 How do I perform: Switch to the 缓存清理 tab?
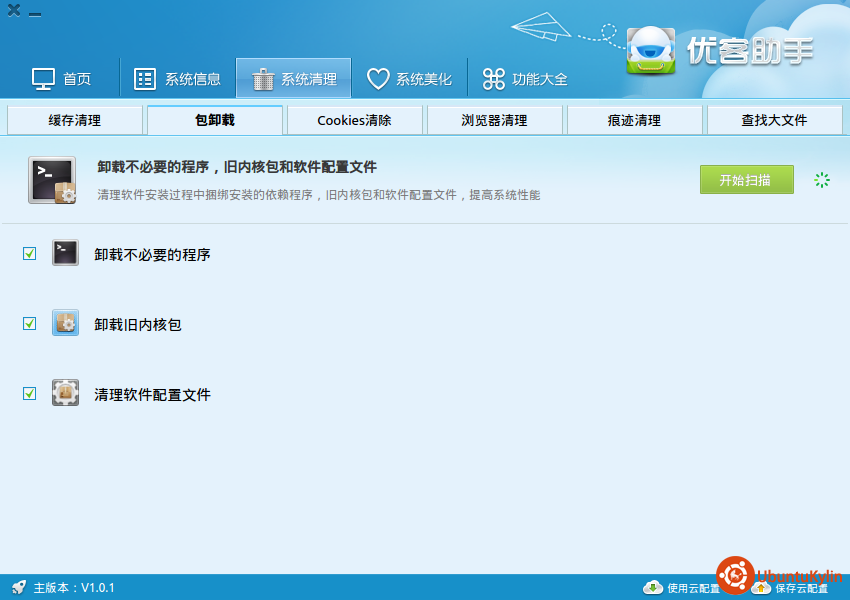click(75, 120)
